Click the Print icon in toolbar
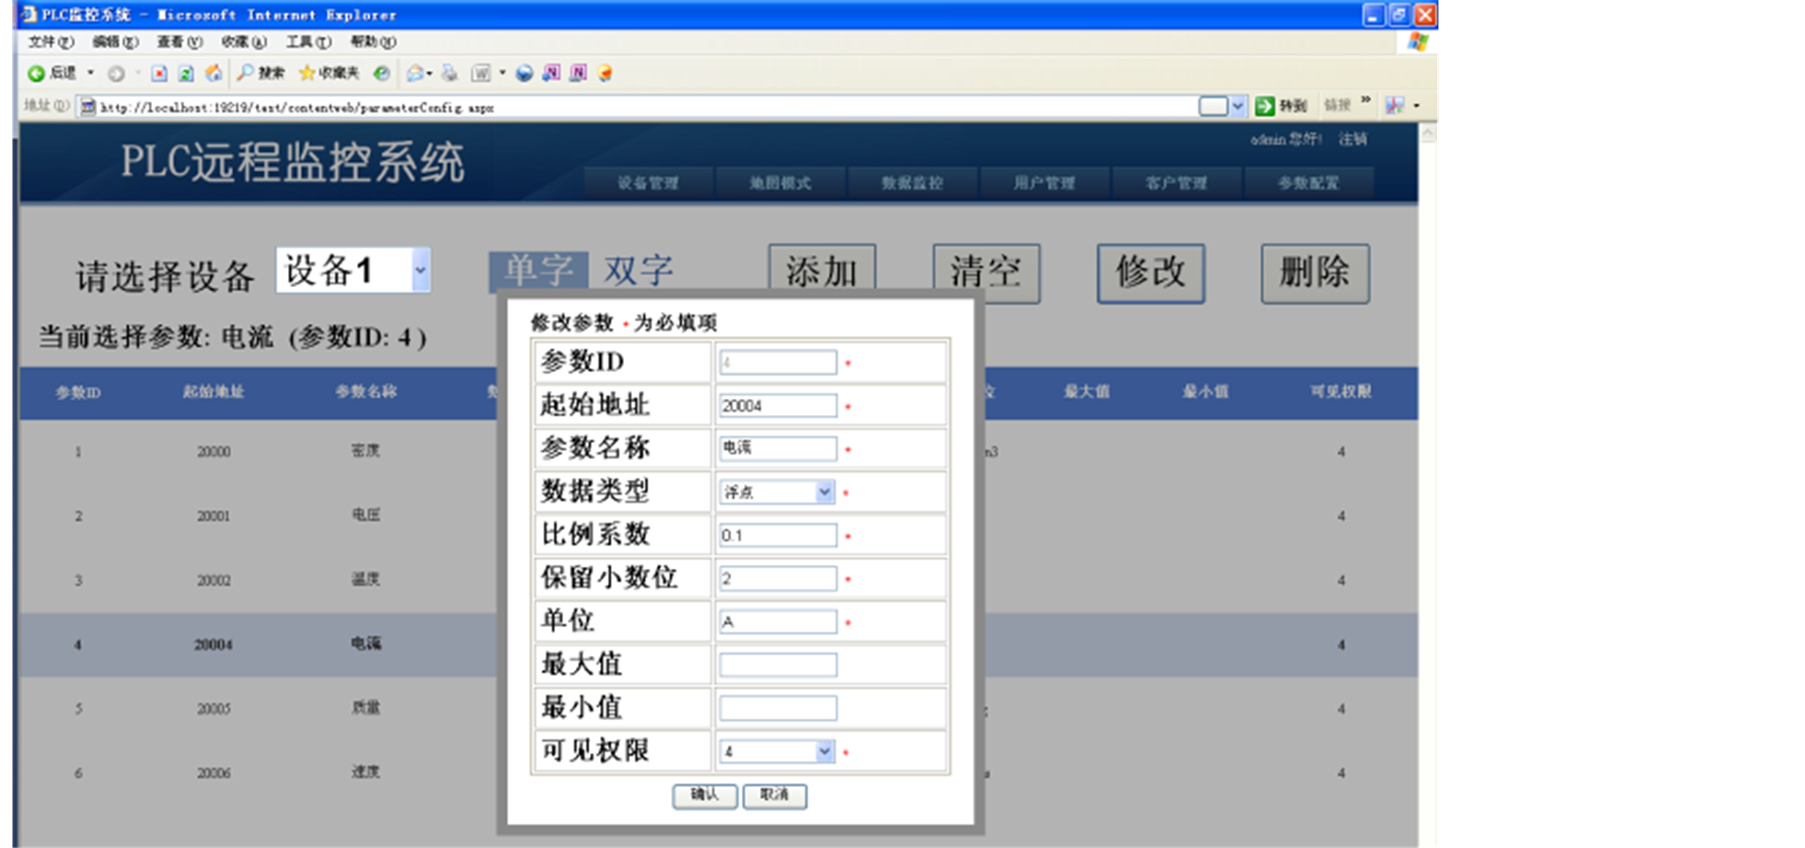Viewport: 1805px width, 848px height. click(x=450, y=73)
